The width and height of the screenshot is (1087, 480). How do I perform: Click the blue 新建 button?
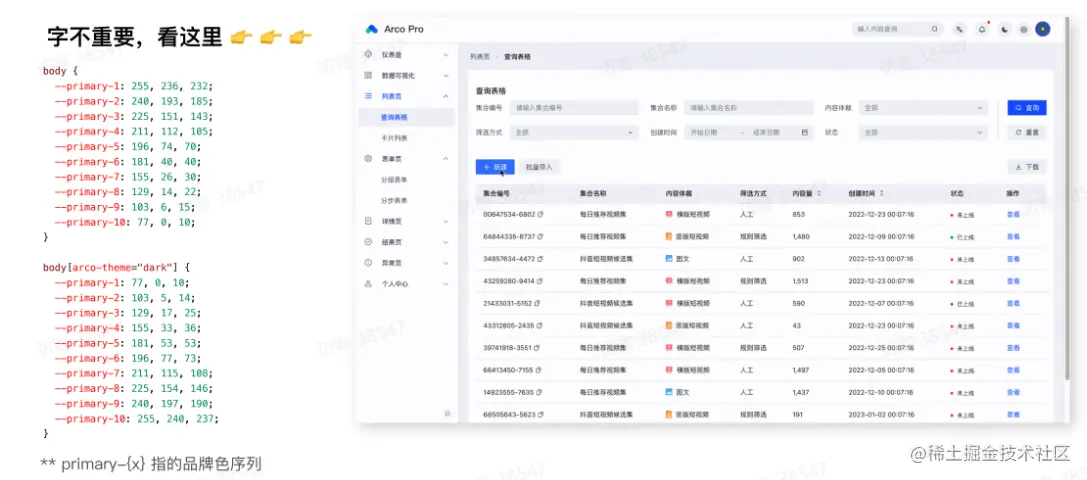[x=495, y=167]
